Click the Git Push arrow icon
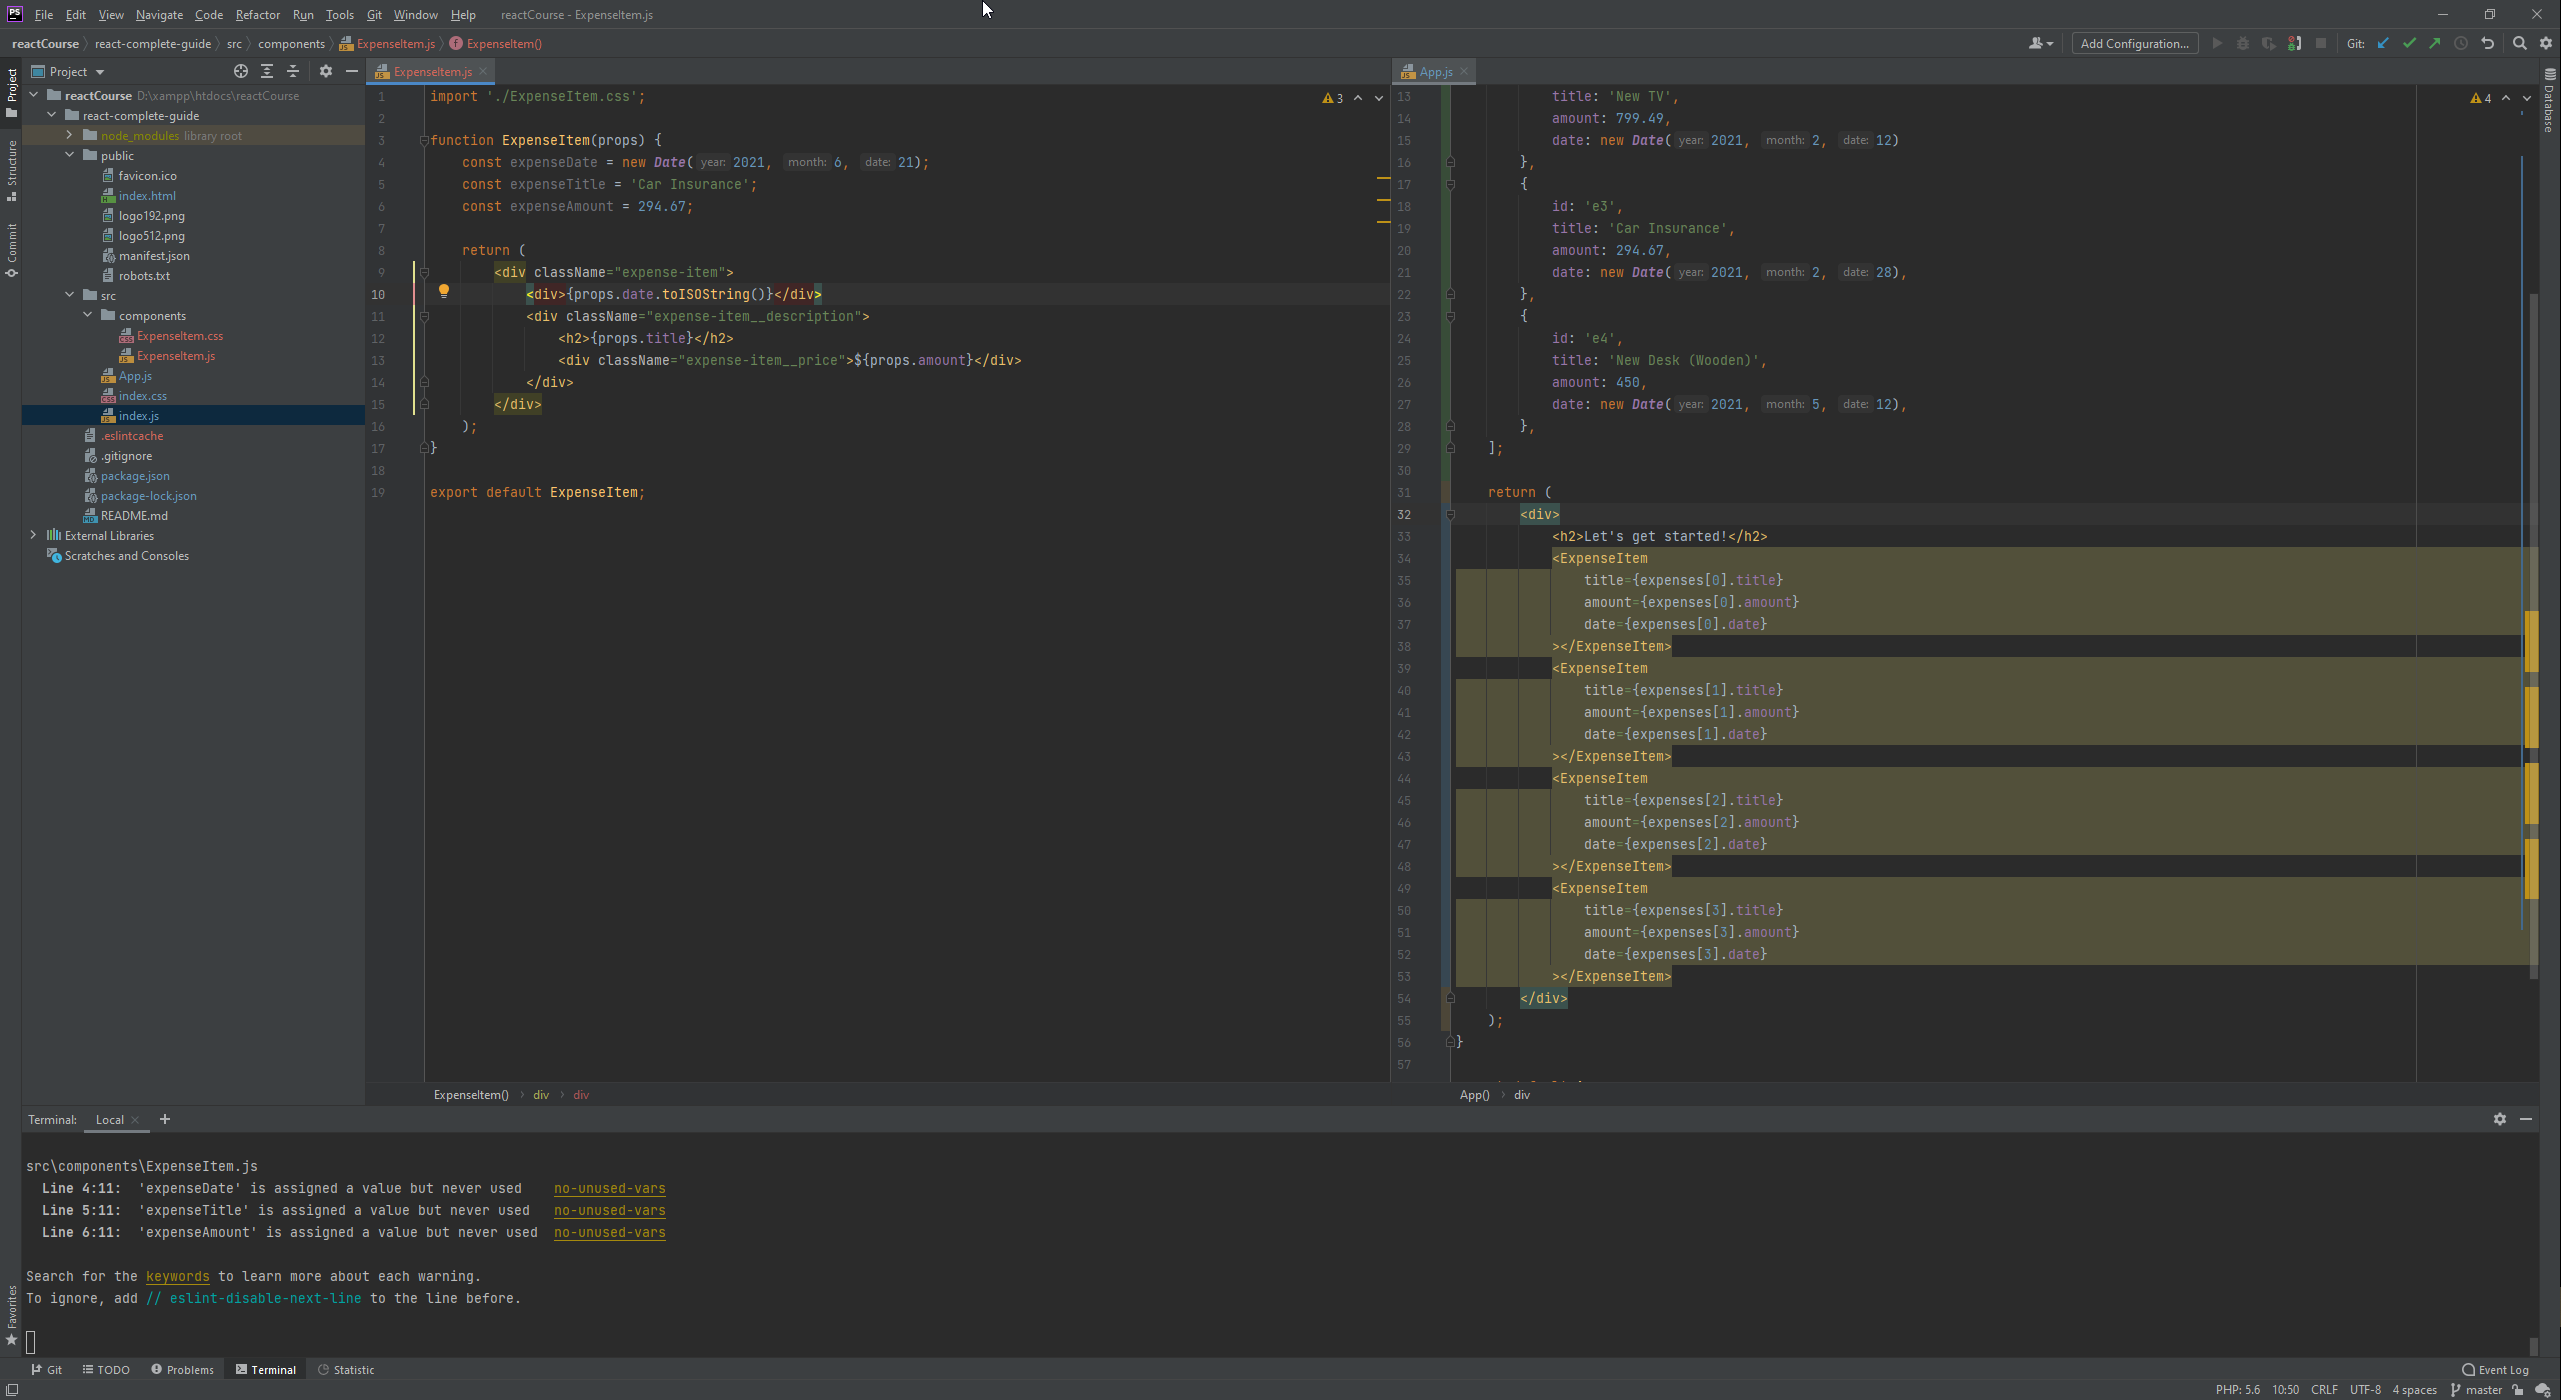 pyautogui.click(x=2435, y=43)
